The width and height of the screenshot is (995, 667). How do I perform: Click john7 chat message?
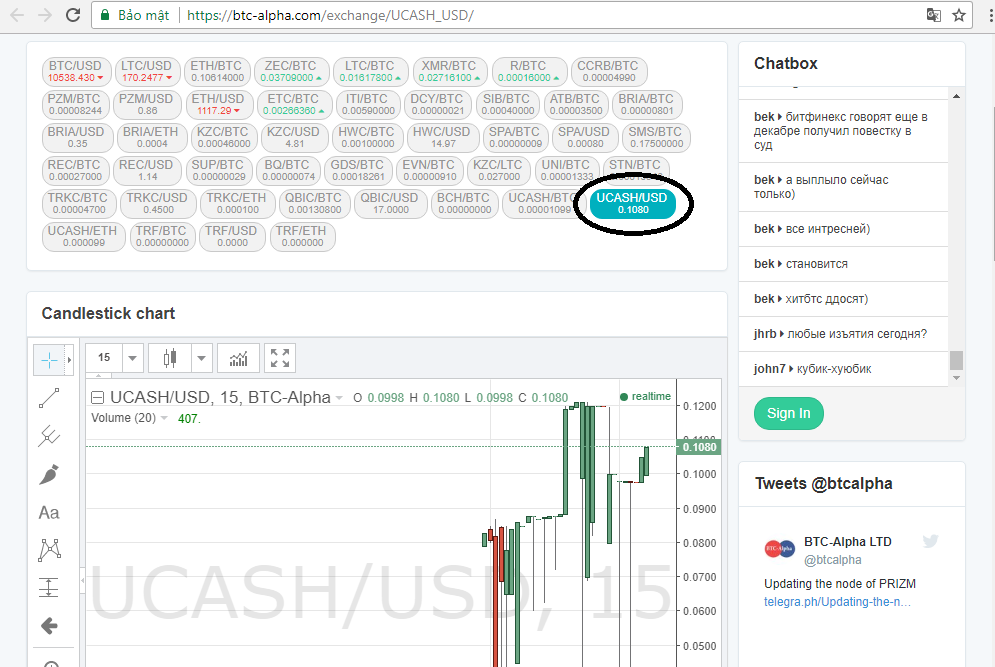click(x=843, y=369)
